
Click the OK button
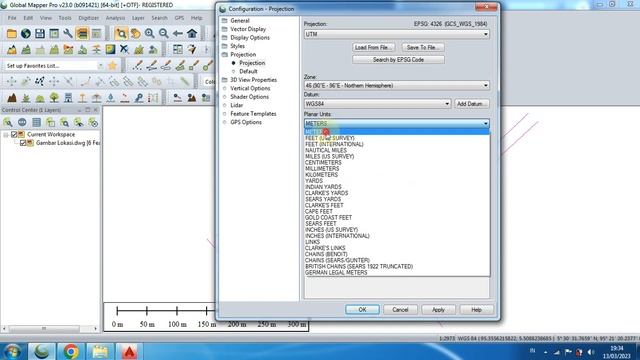pos(362,310)
